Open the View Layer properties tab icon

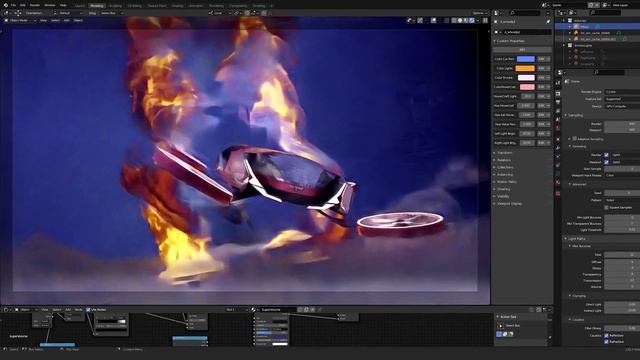558,111
